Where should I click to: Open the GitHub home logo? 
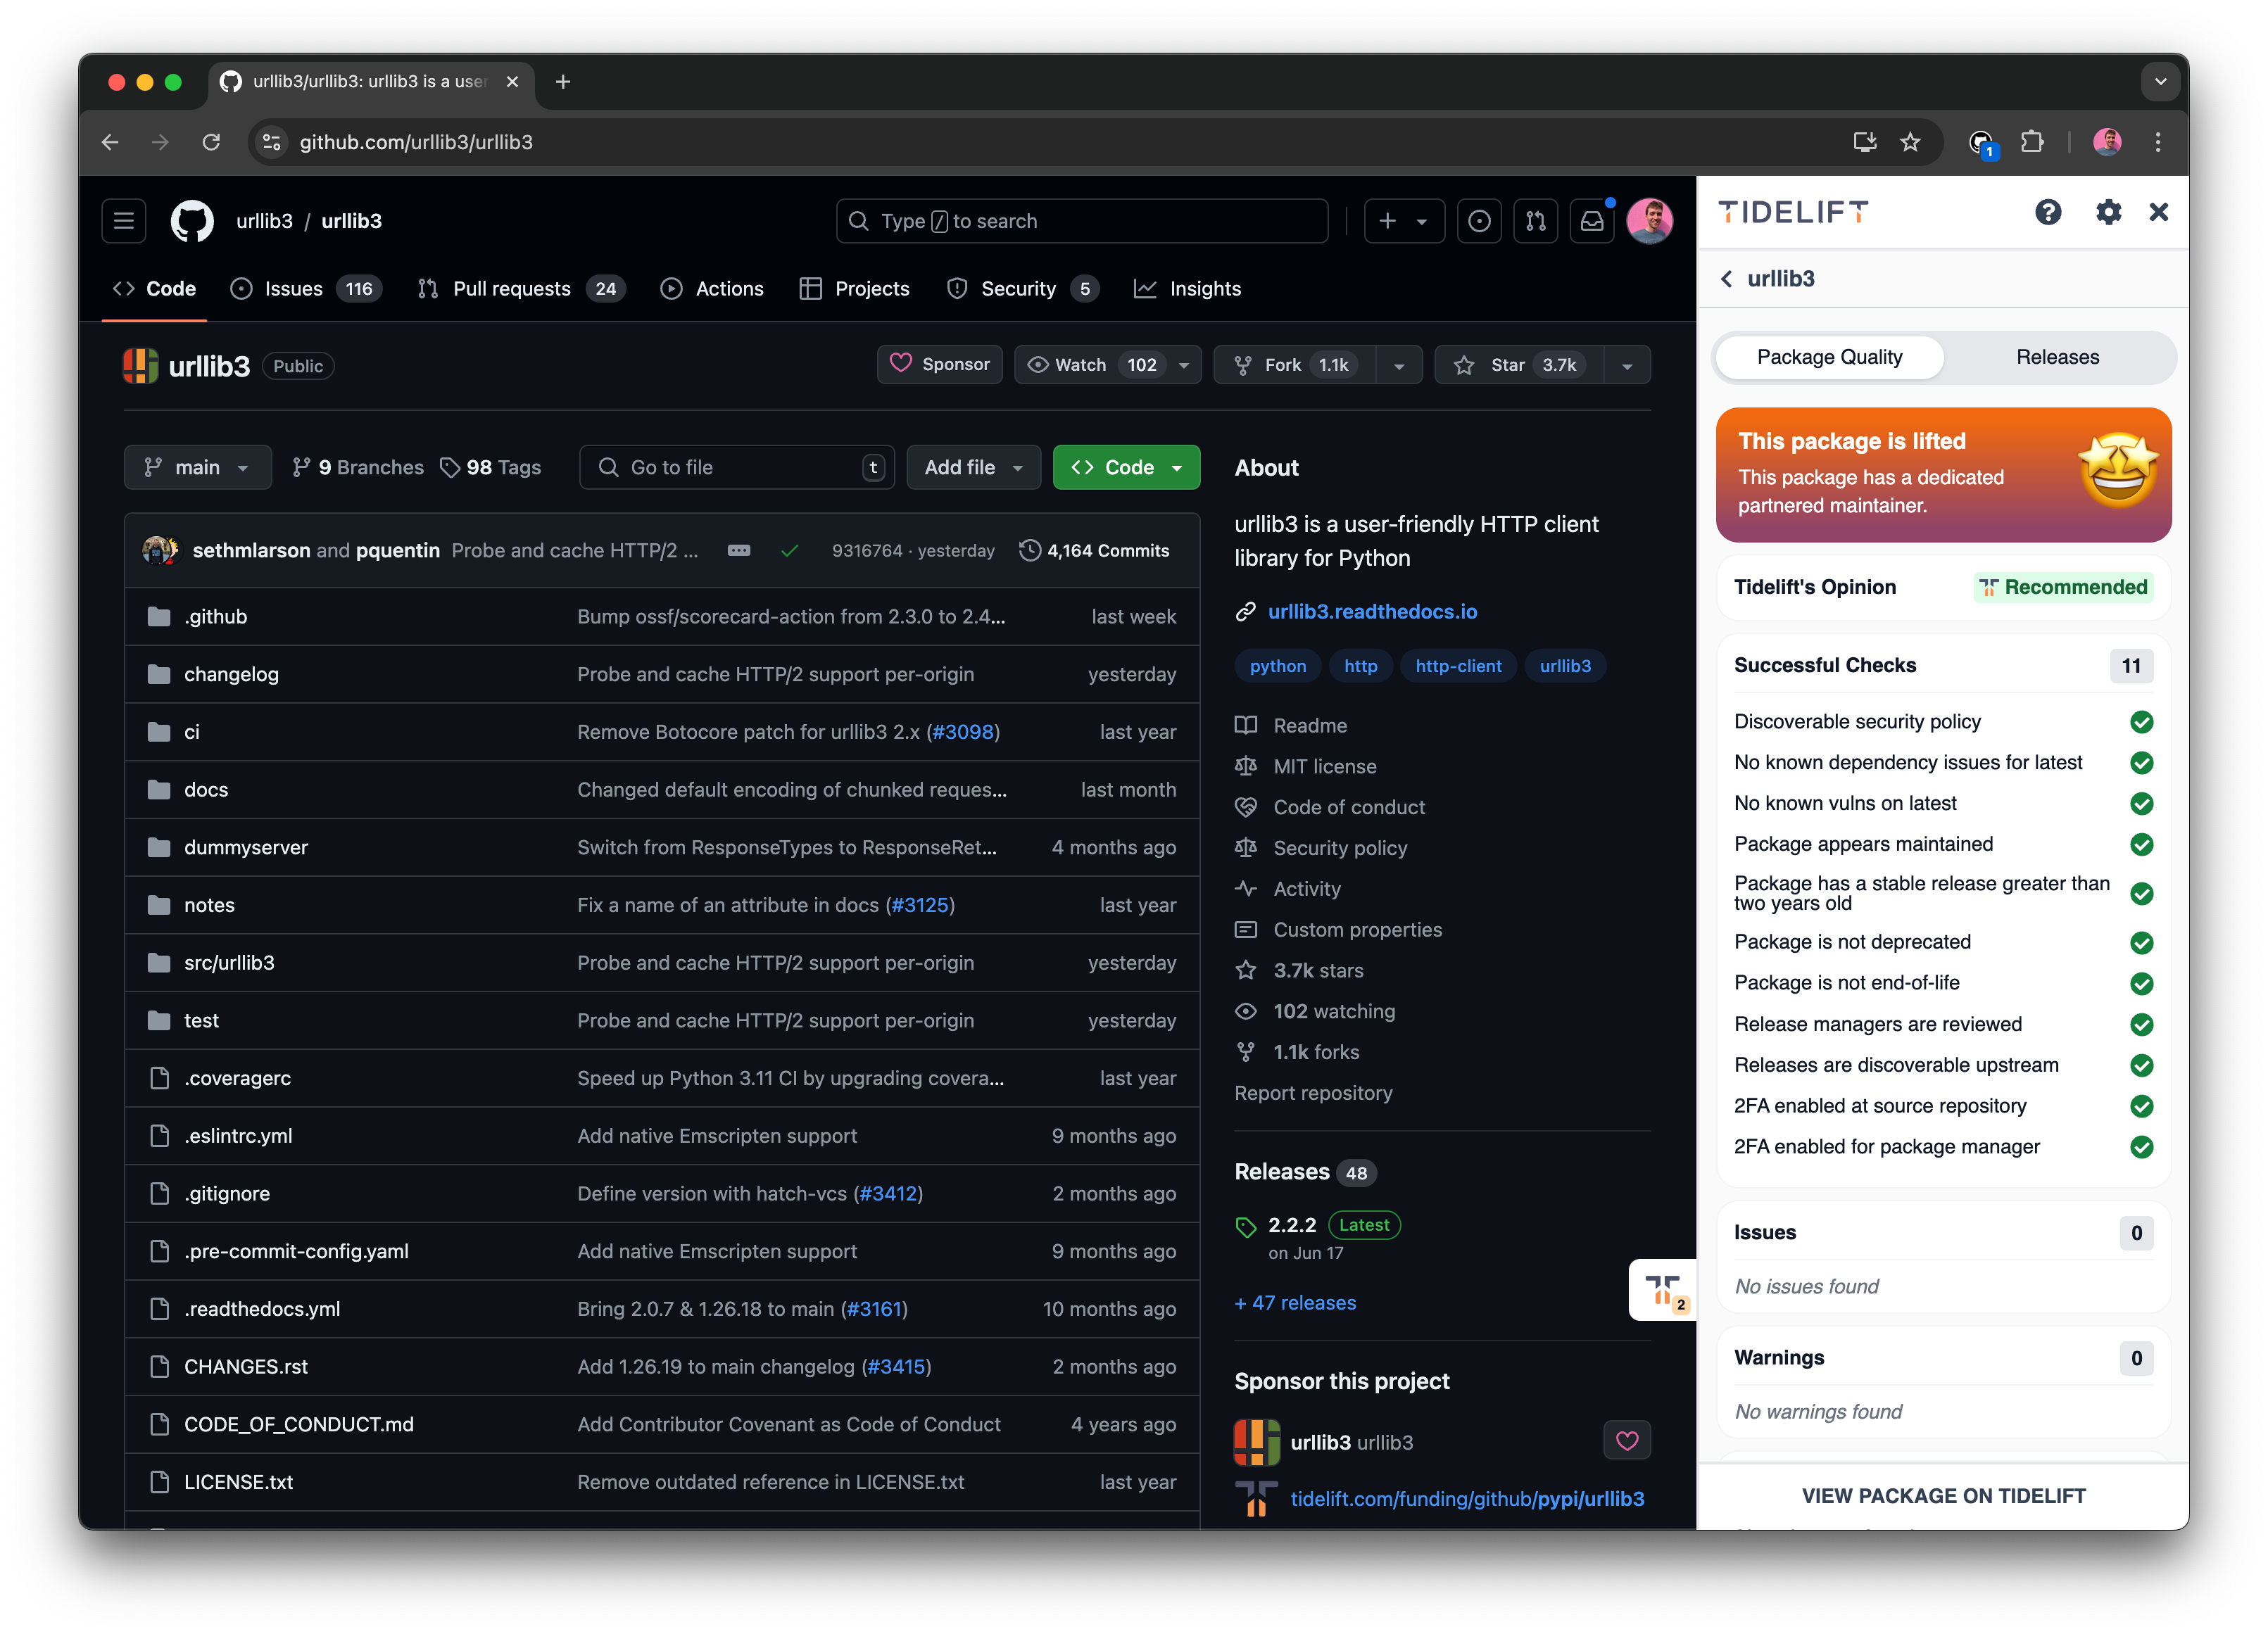coord(191,221)
